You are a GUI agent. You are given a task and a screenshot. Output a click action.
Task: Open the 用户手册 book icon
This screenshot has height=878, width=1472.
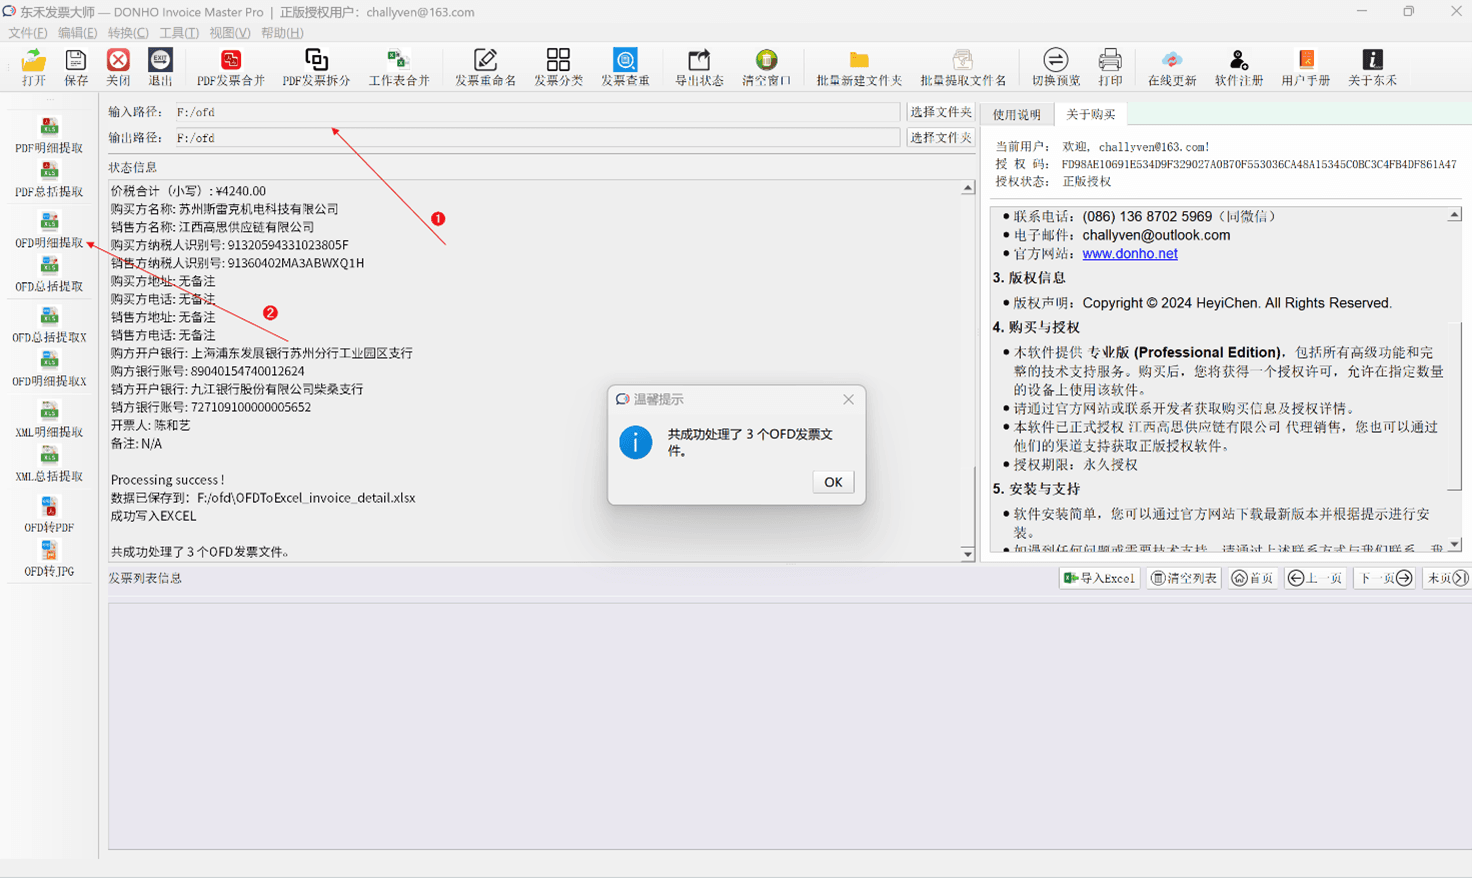[x=1306, y=67]
